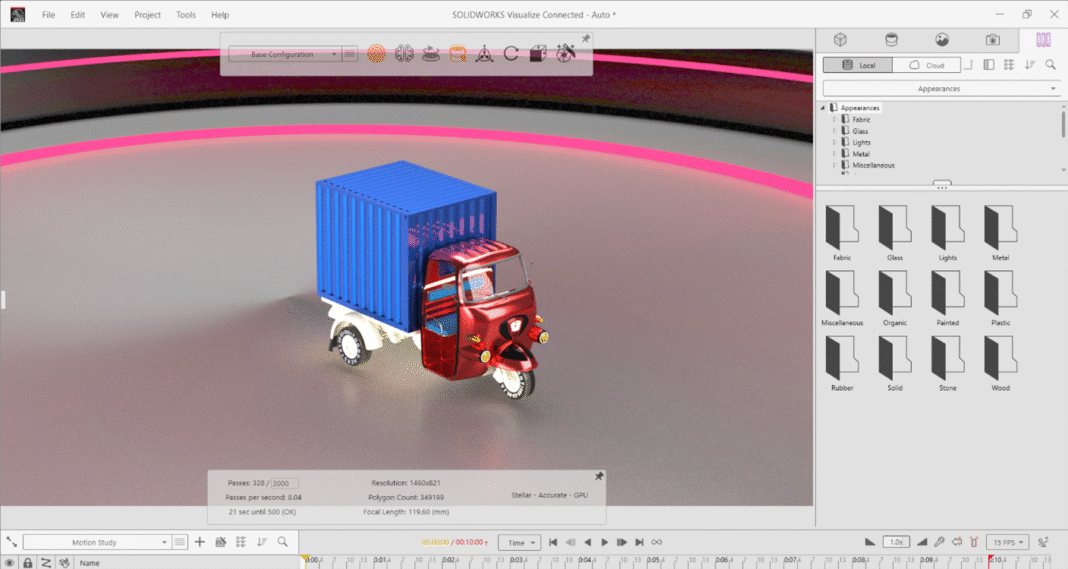This screenshot has height=569, width=1068.
Task: Open the Models tab cube icon
Action: pyautogui.click(x=840, y=40)
